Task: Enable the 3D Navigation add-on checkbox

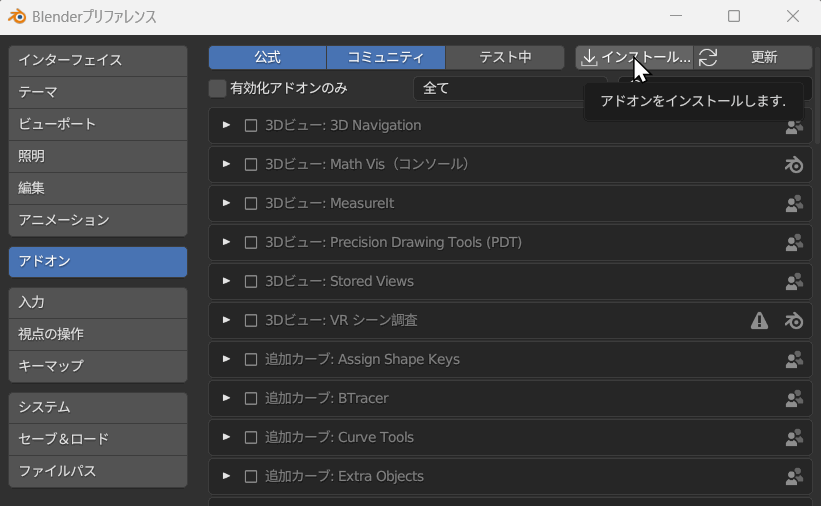Action: tap(251, 126)
